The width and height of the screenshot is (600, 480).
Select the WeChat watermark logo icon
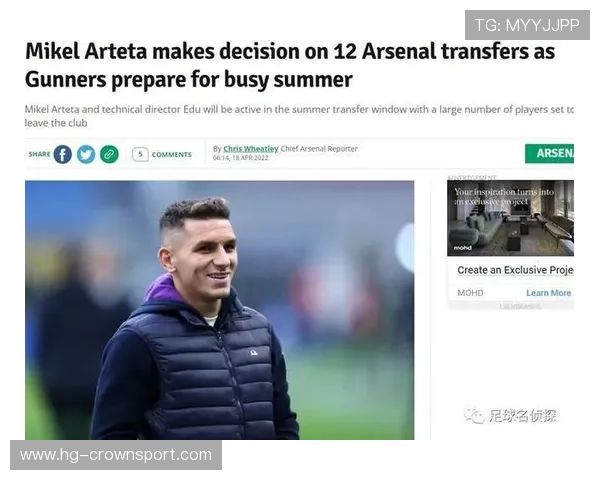474,416
